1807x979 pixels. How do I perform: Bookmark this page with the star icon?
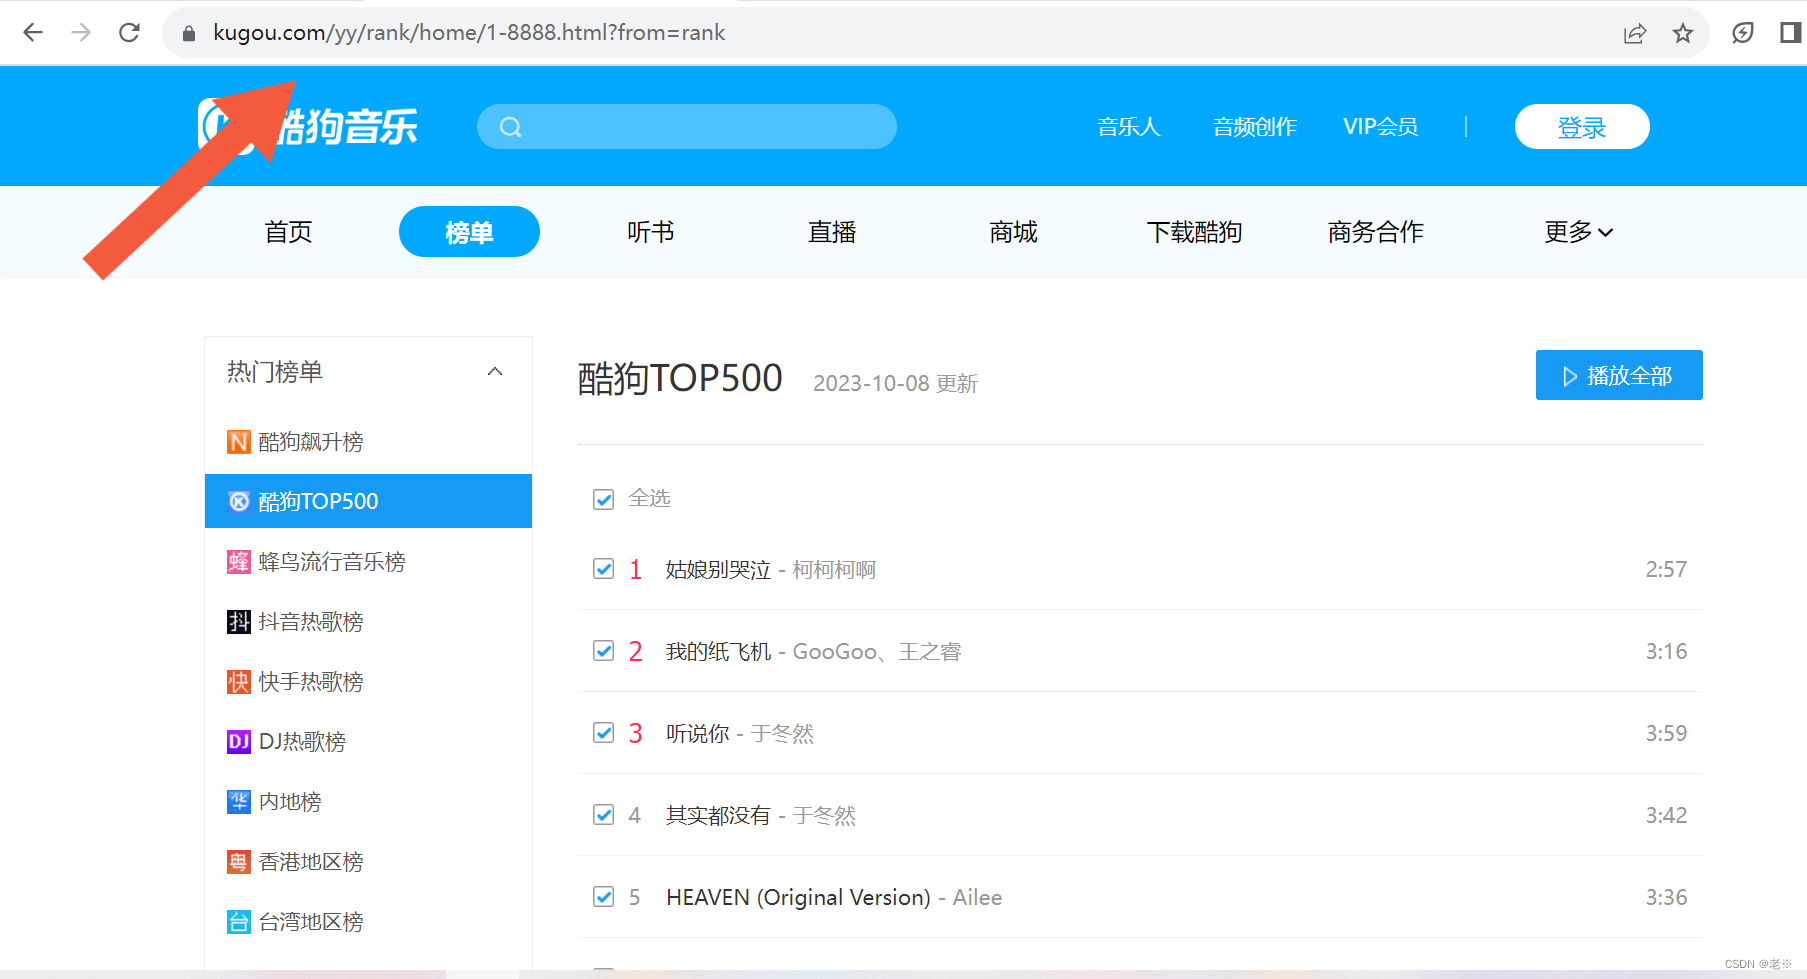[x=1683, y=33]
